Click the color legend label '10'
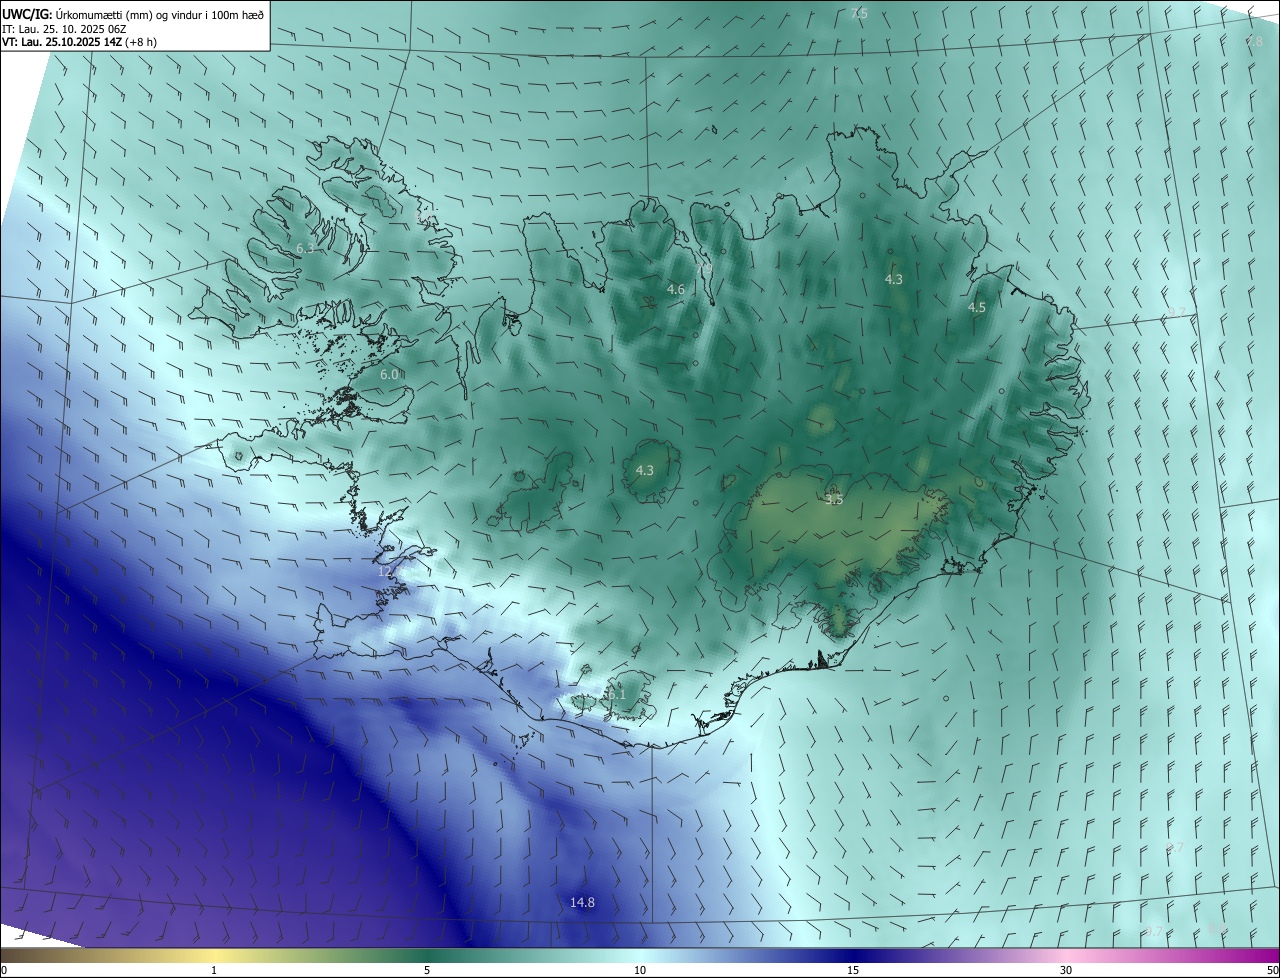The height and width of the screenshot is (978, 1280). 640,971
